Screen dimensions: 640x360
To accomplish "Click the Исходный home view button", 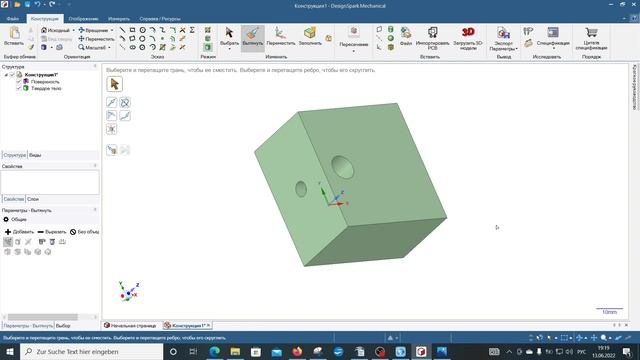I will click(x=56, y=30).
